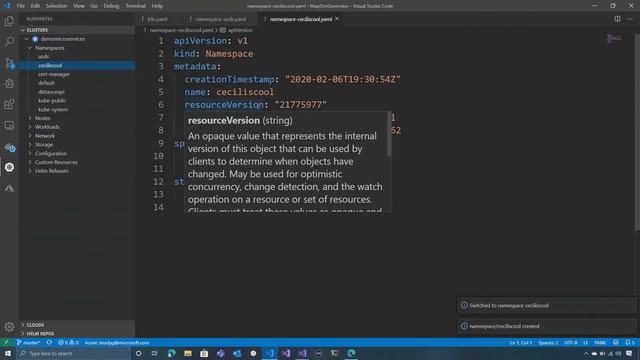Click the split editor icon

[x=617, y=19]
